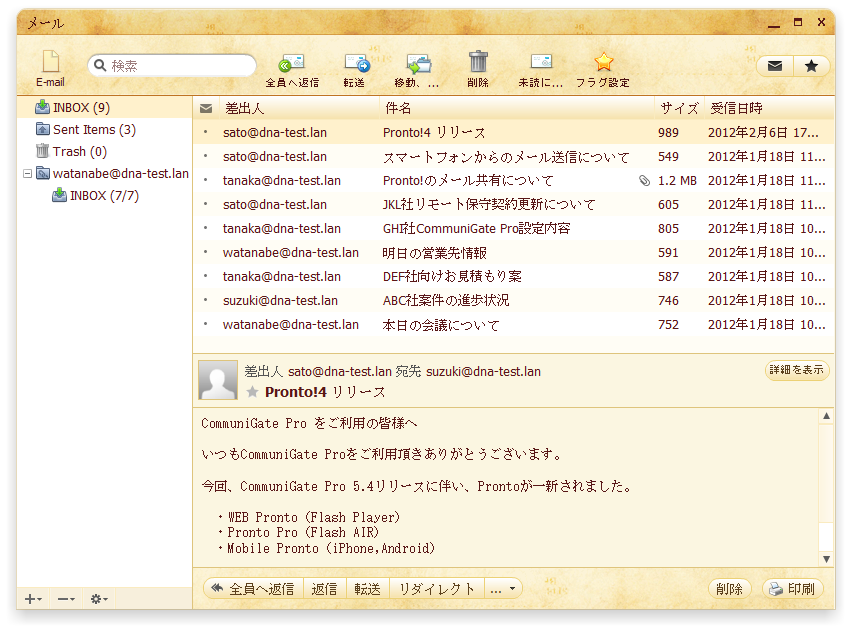Click the suzuki@dna-test.lan sender cell

(x=280, y=301)
